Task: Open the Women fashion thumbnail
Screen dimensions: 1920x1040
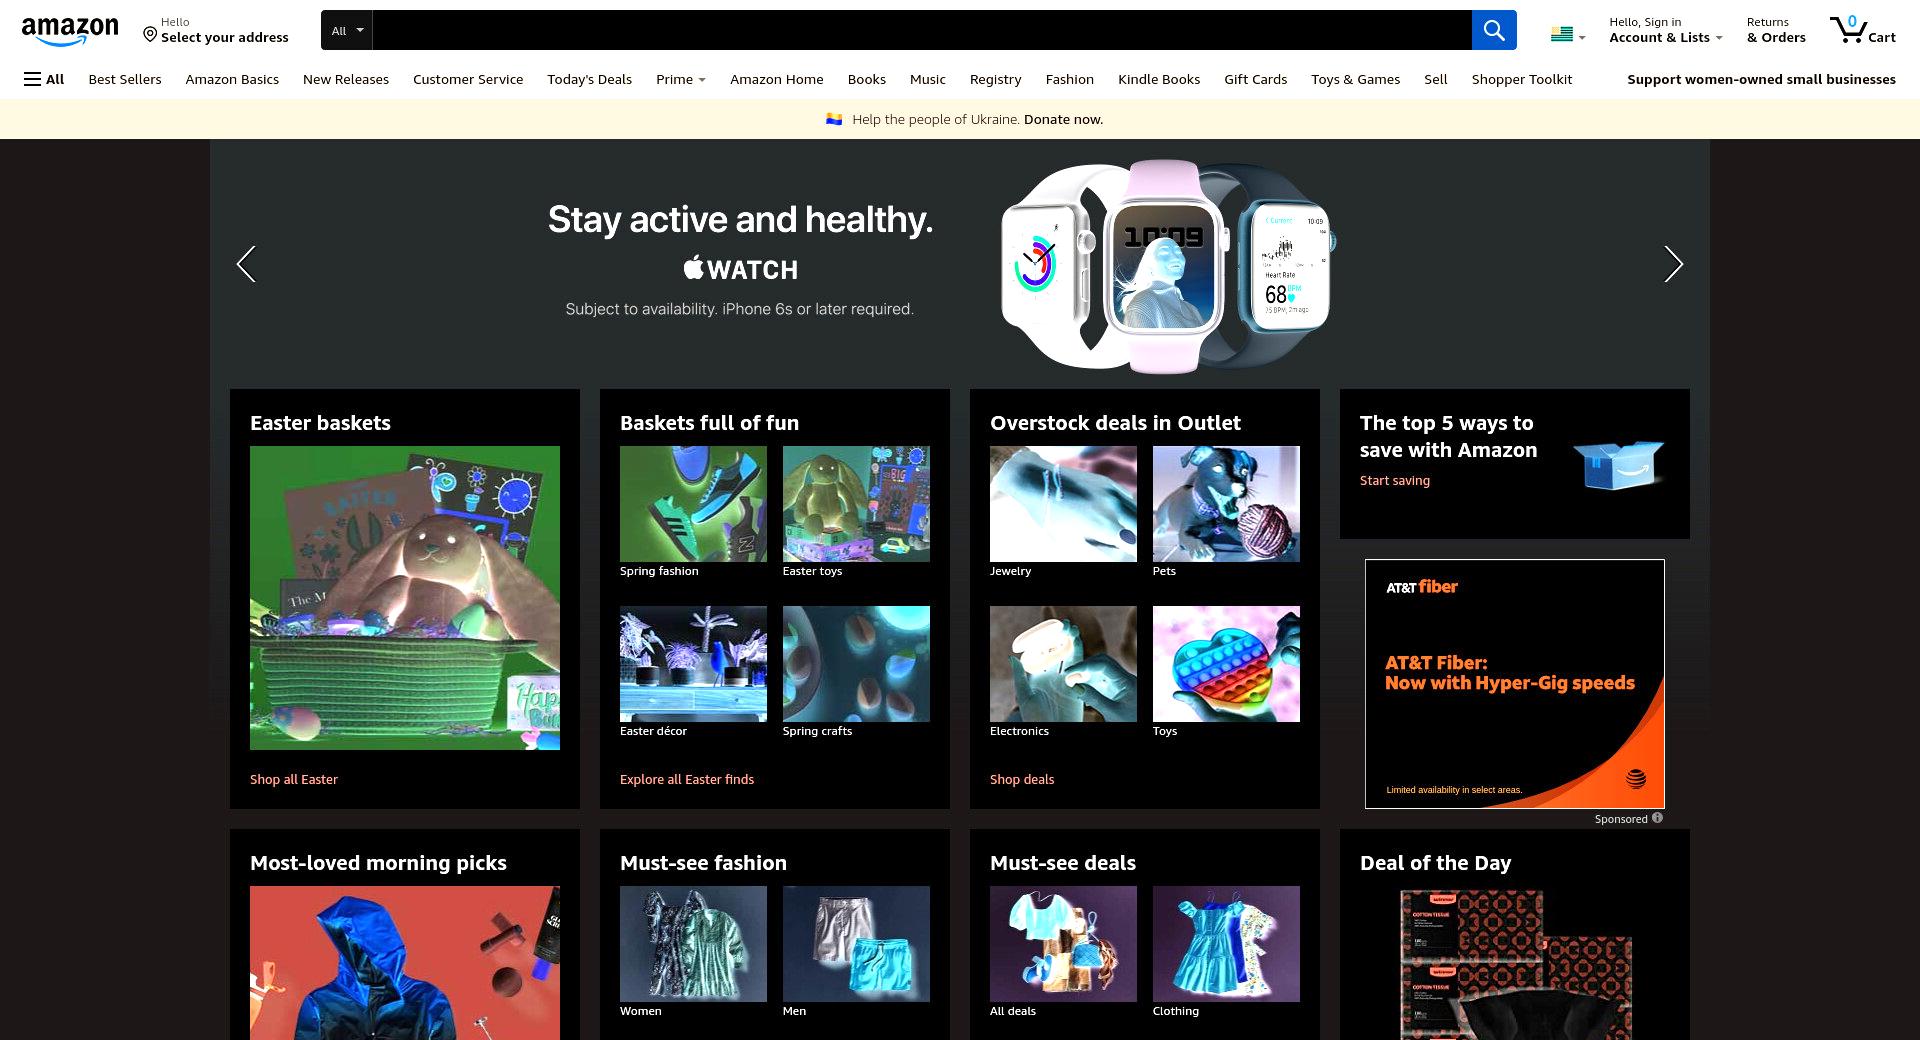Action: click(693, 944)
